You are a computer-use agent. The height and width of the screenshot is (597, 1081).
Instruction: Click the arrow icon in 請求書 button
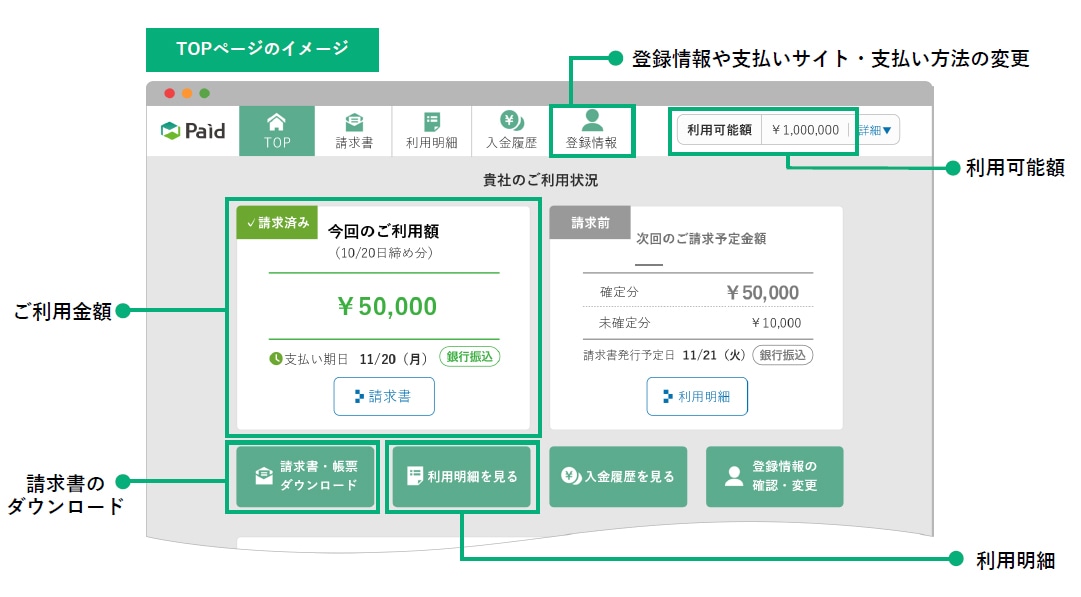click(x=359, y=396)
